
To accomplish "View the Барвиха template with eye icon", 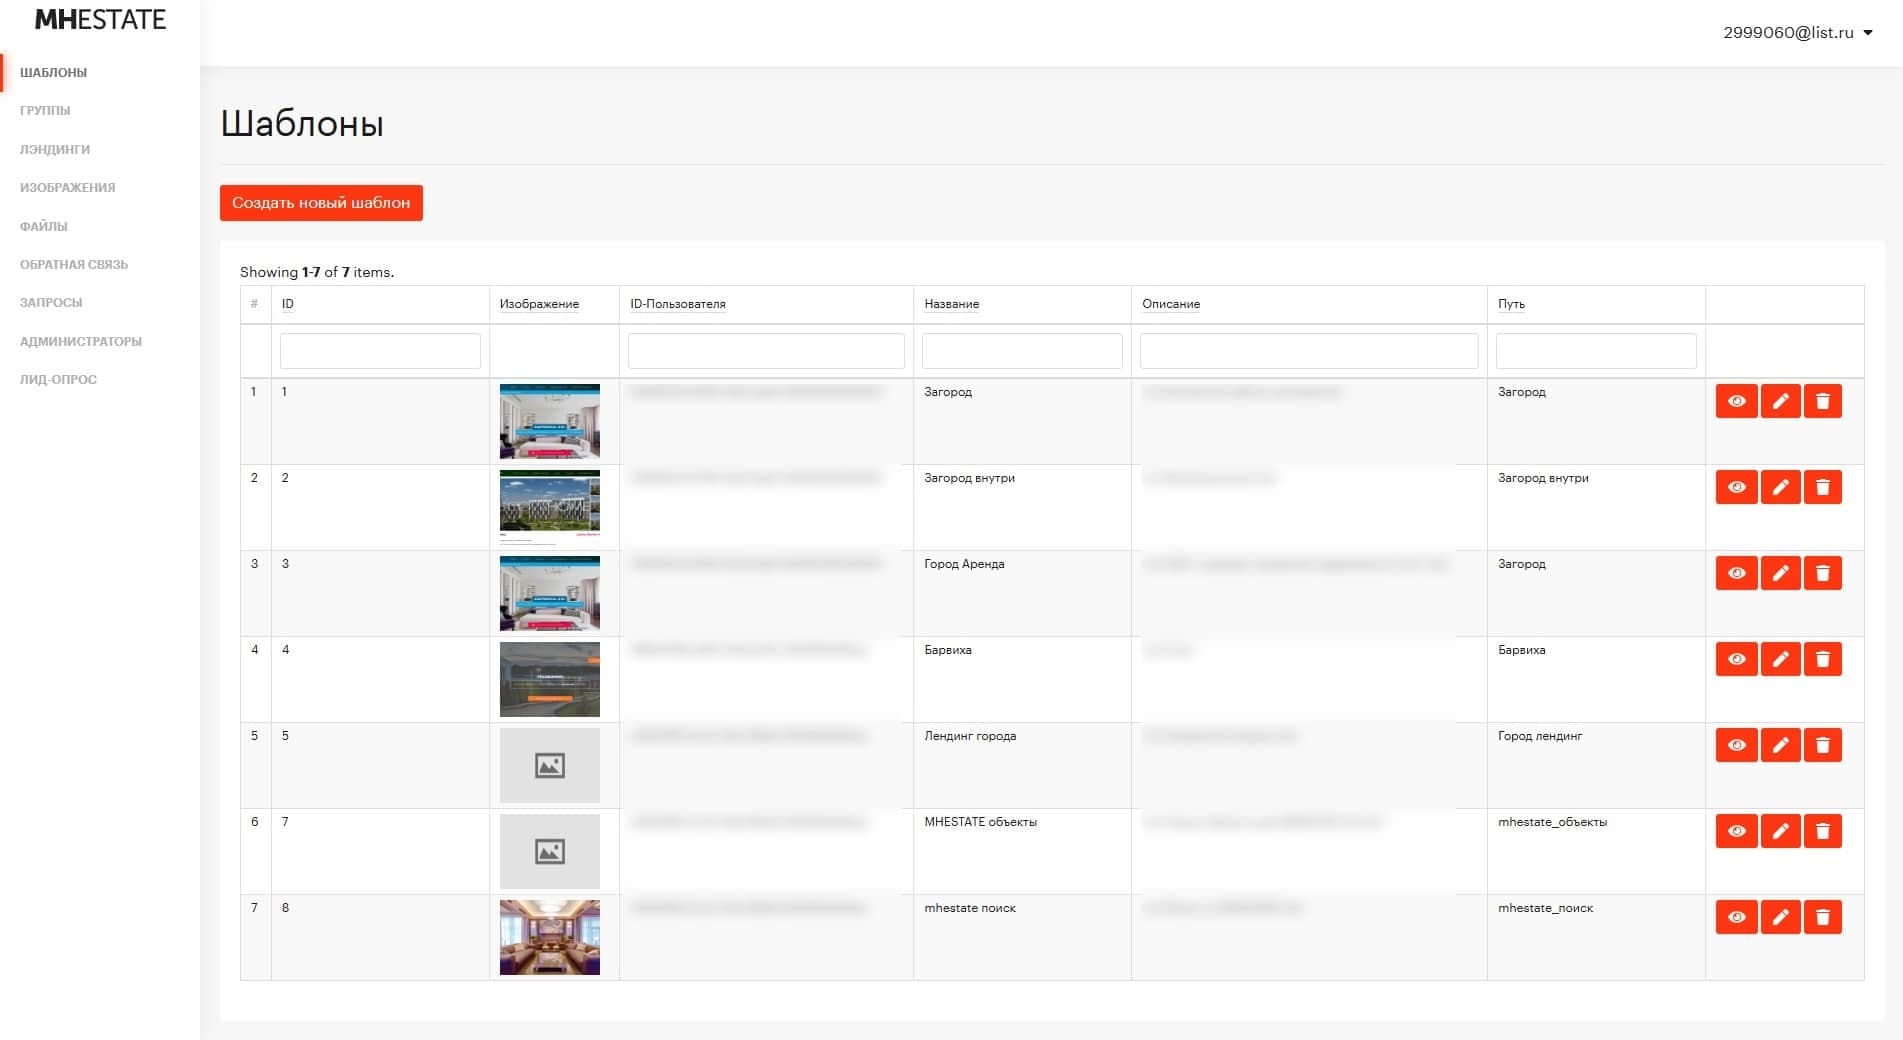I will tap(1736, 659).
